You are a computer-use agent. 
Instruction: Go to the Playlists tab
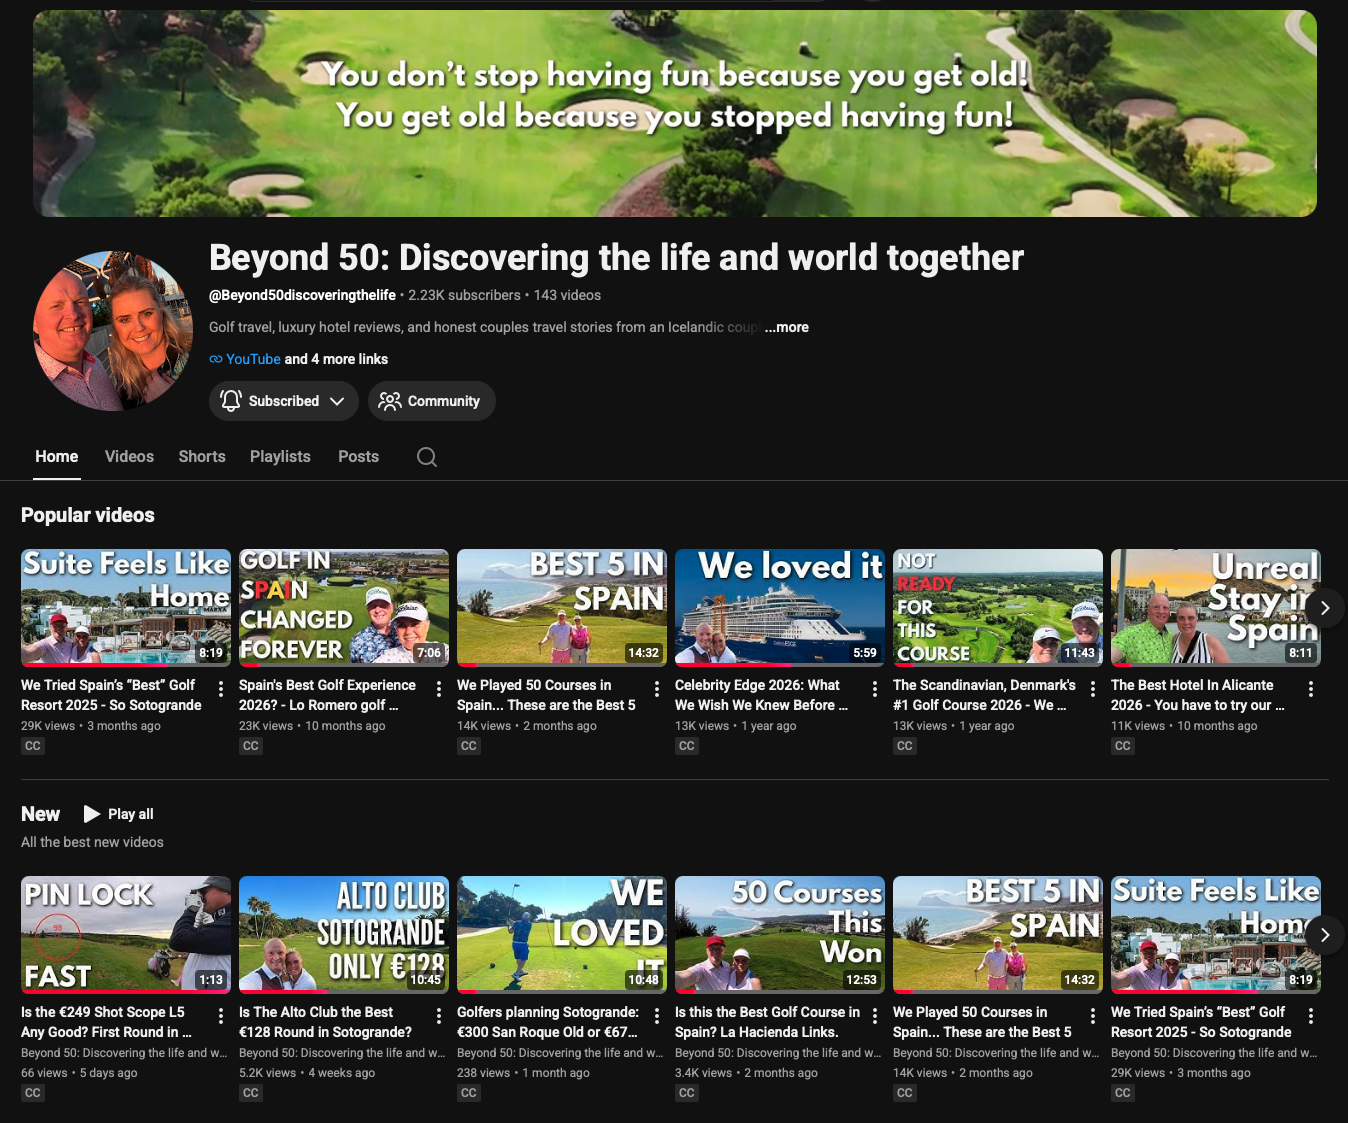tap(280, 457)
